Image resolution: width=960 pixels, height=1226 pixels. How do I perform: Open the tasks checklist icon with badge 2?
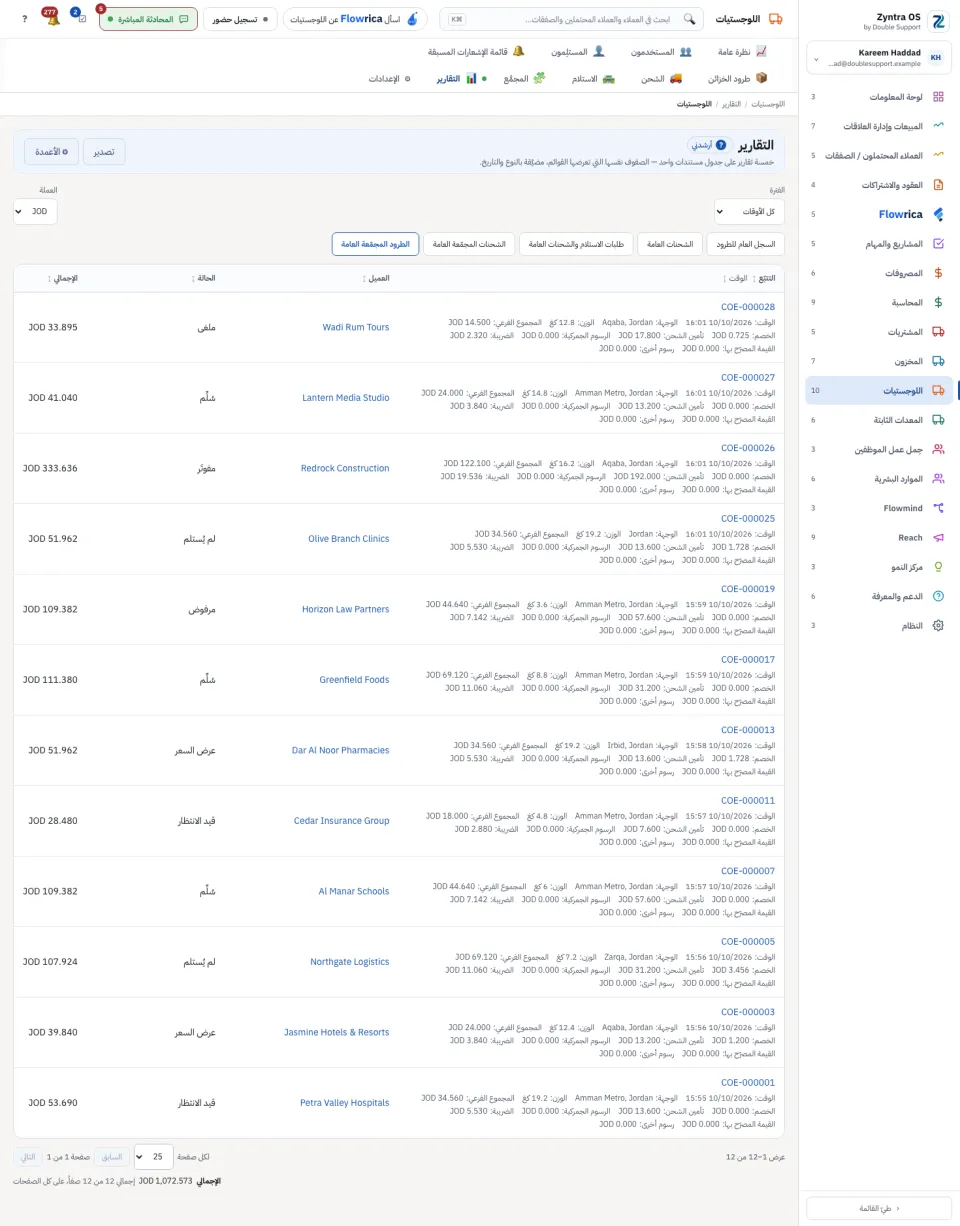pos(81,19)
